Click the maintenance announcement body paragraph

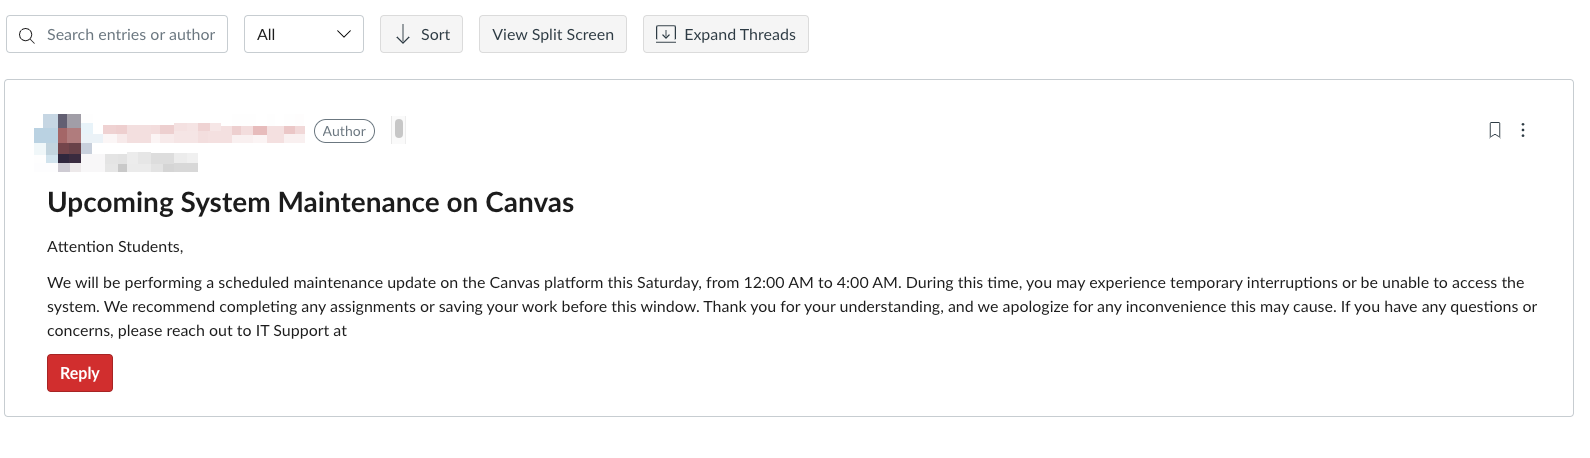click(790, 307)
